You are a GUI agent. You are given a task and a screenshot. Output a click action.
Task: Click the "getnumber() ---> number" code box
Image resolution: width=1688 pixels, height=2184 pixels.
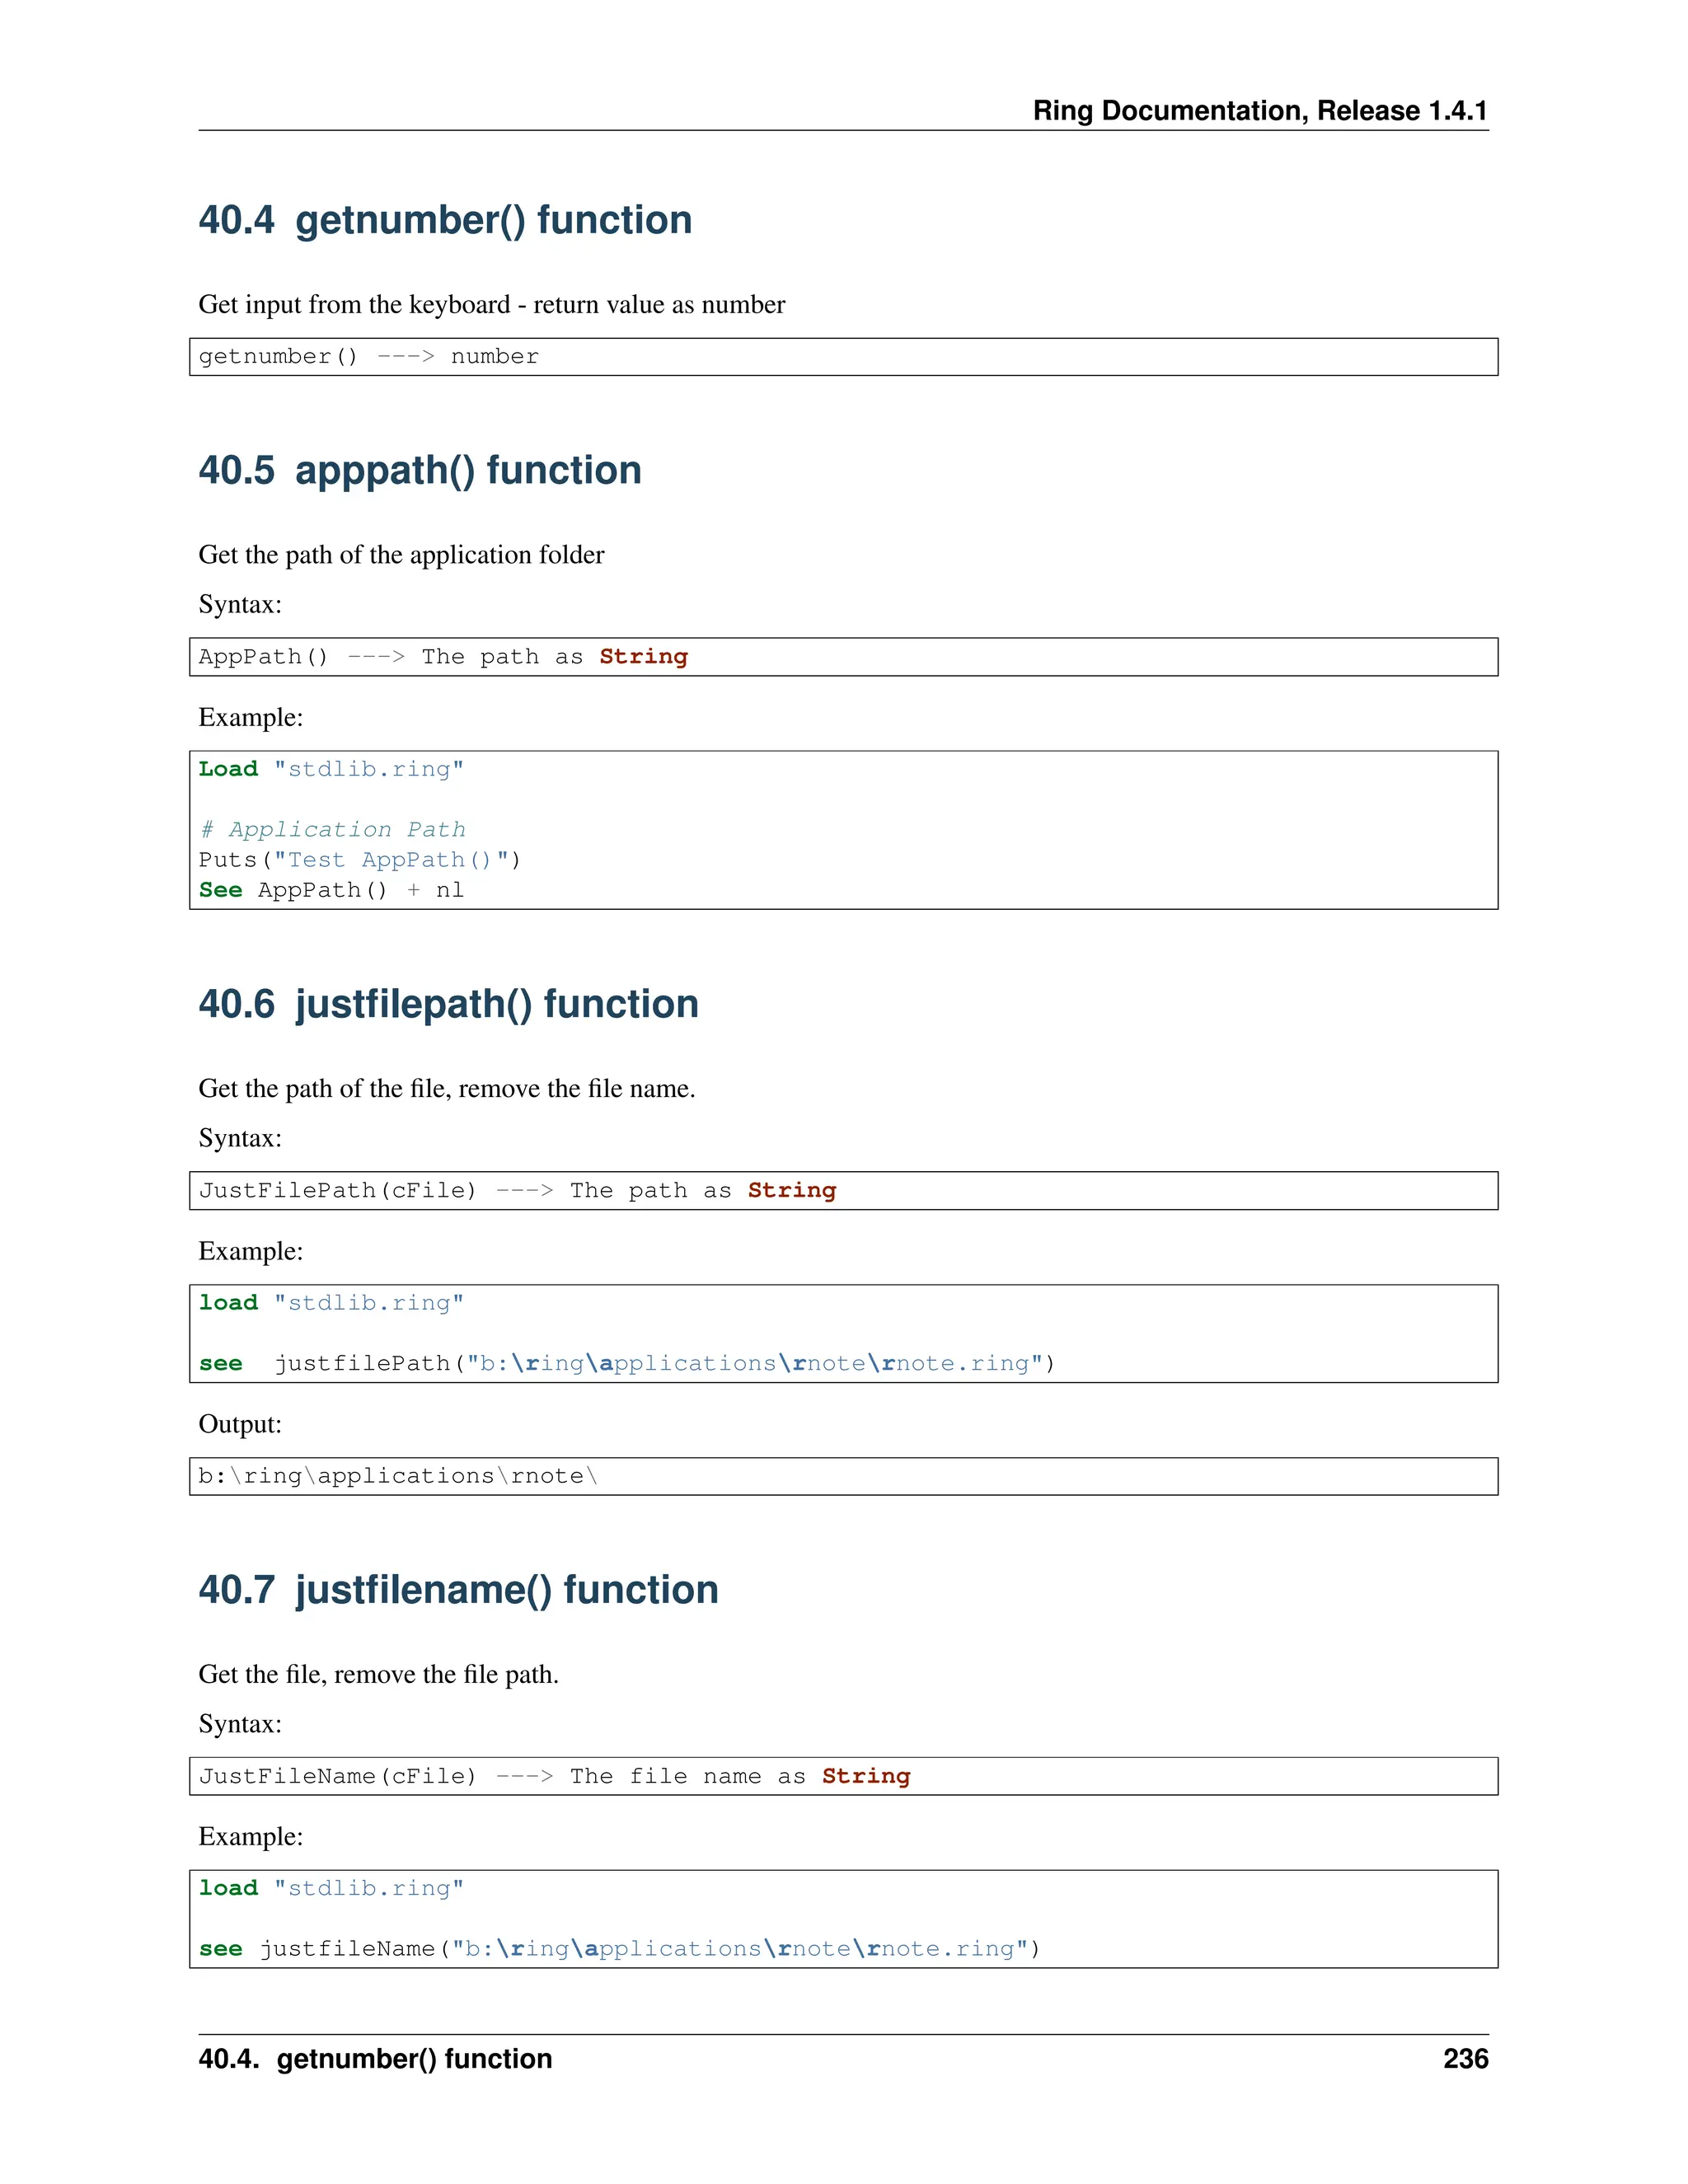click(368, 357)
